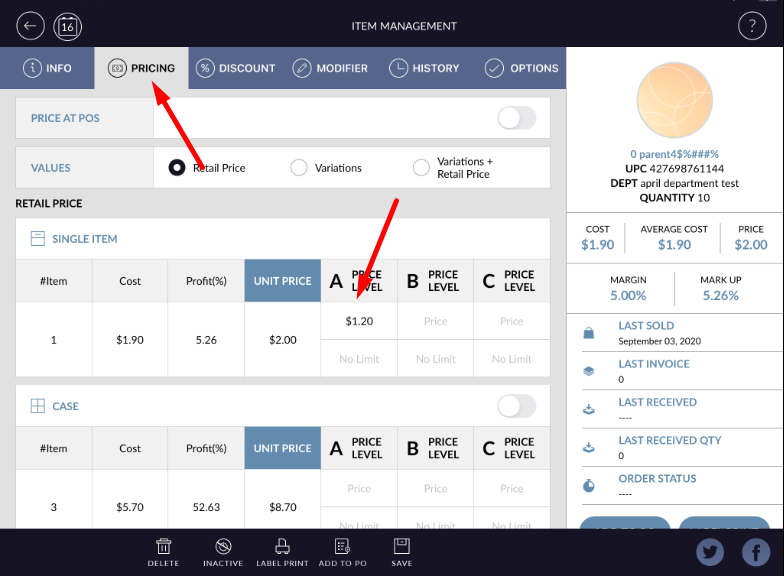Click the item image thumbnail

click(675, 103)
